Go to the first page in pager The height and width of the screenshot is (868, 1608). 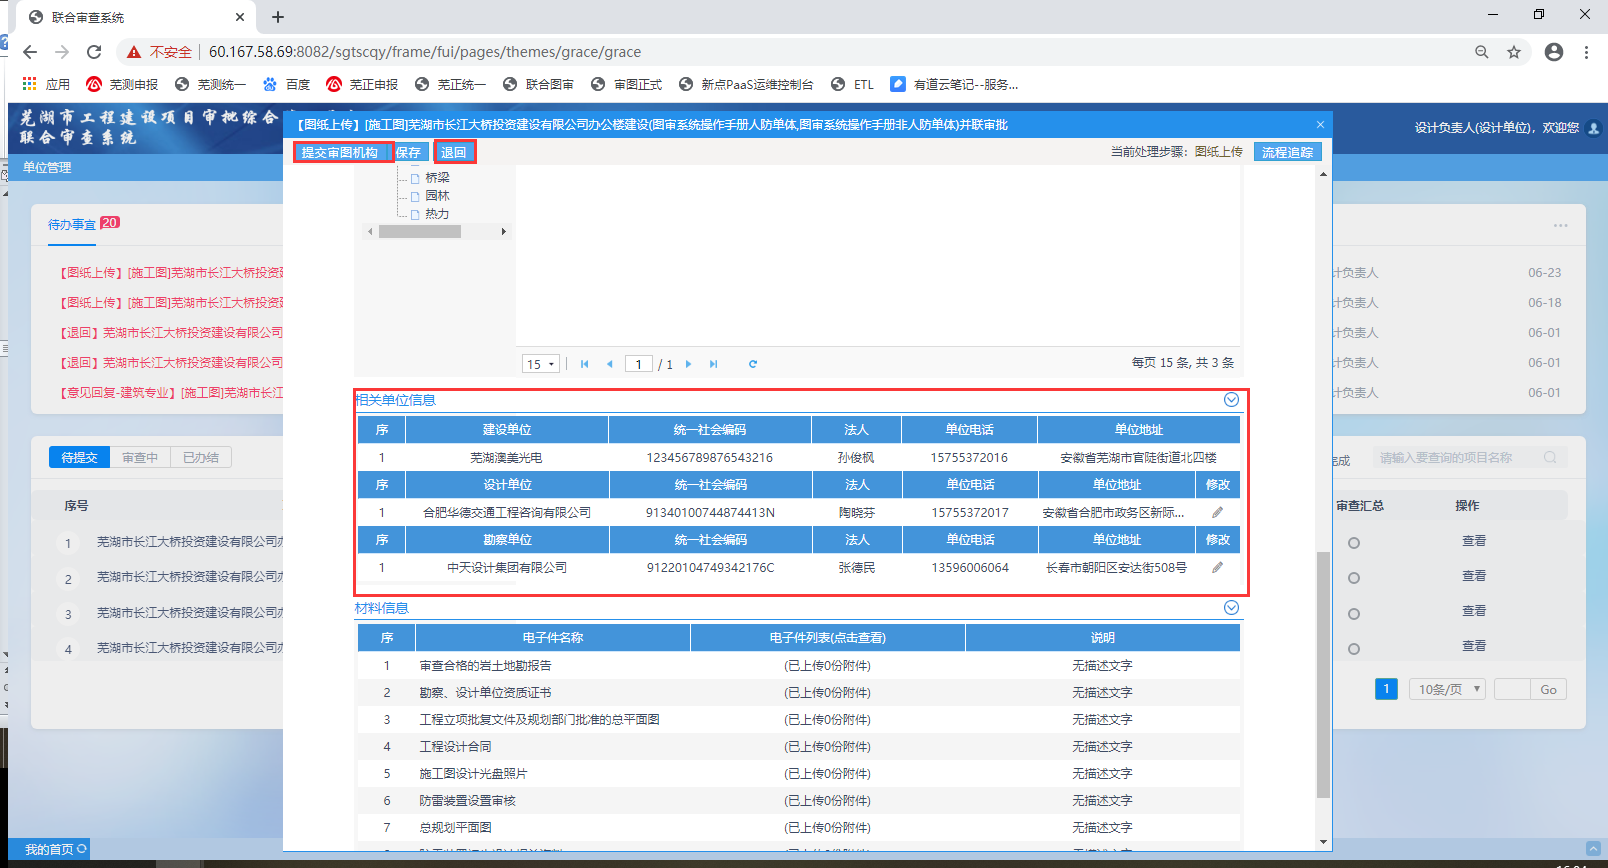tap(585, 364)
